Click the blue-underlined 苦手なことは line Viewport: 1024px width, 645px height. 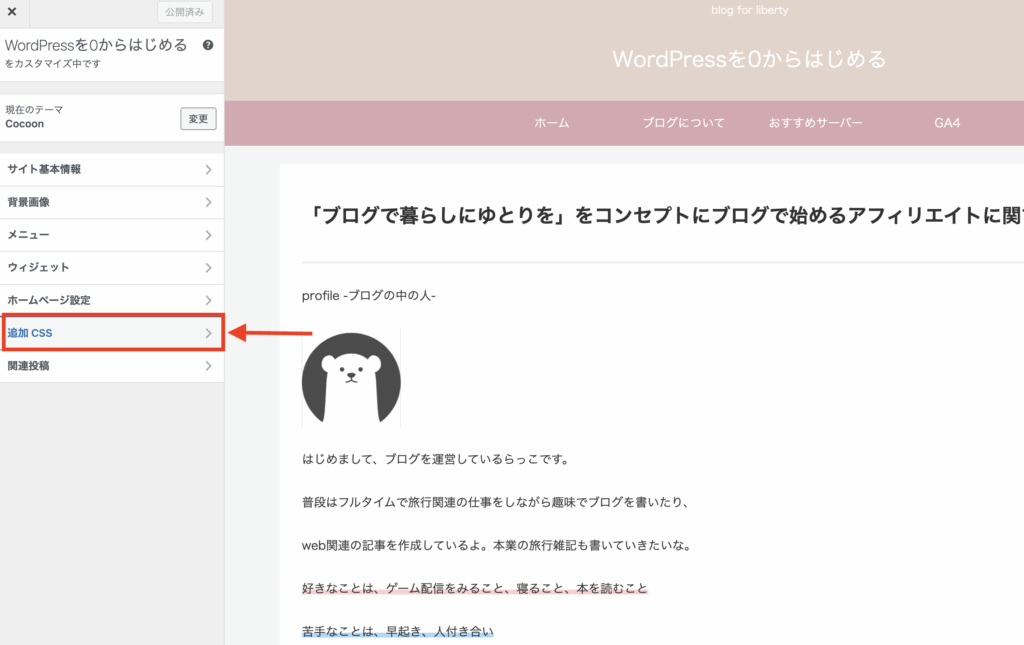pos(398,631)
